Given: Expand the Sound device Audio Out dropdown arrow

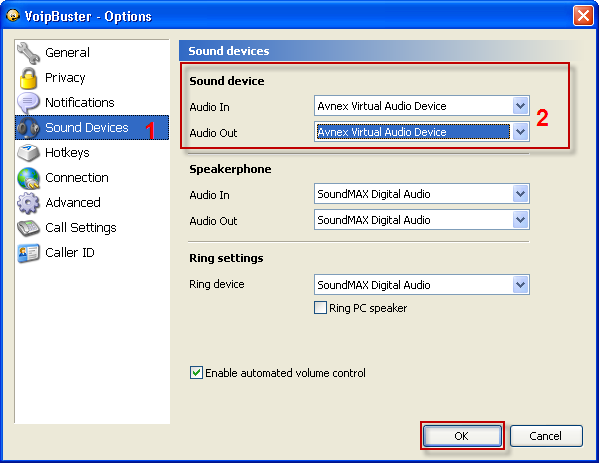Looking at the screenshot, I should pos(520,132).
